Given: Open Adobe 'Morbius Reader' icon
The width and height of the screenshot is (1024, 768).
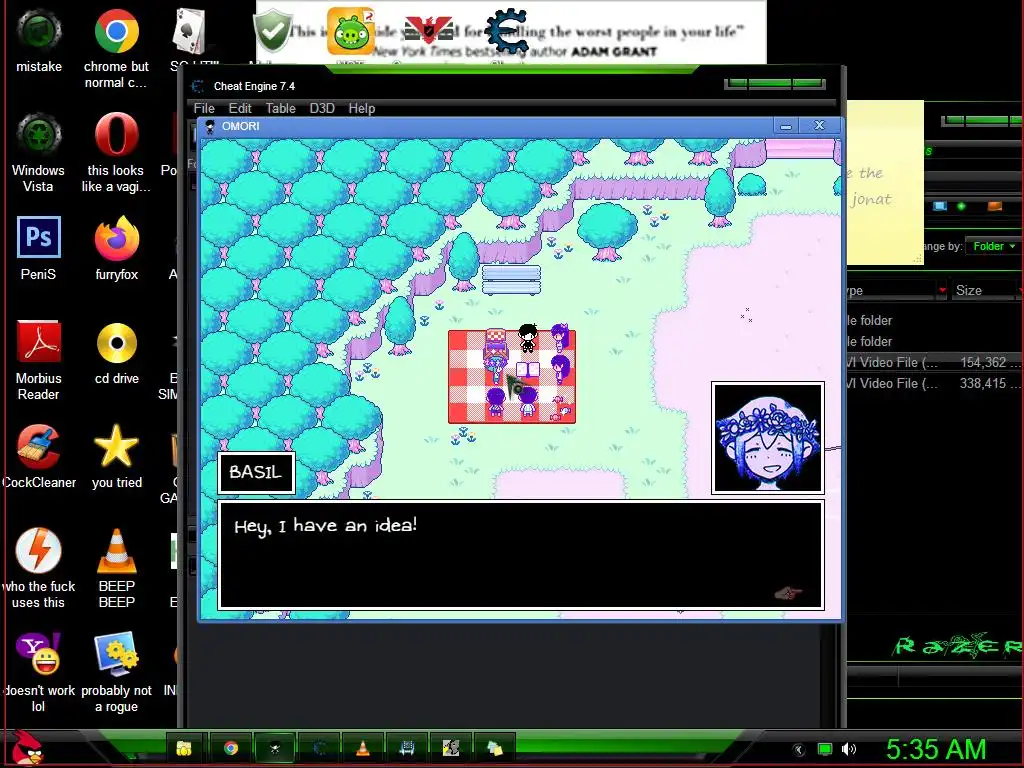Looking at the screenshot, I should click(x=39, y=360).
